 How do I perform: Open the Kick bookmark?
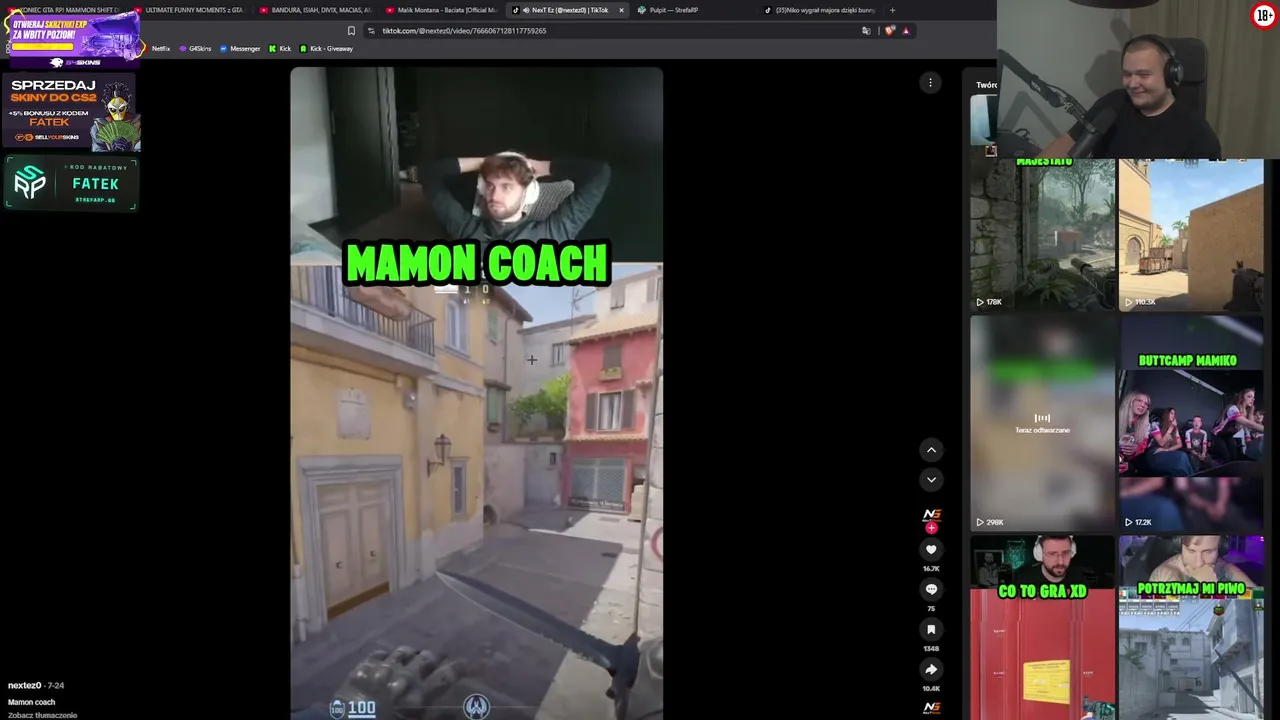280,48
